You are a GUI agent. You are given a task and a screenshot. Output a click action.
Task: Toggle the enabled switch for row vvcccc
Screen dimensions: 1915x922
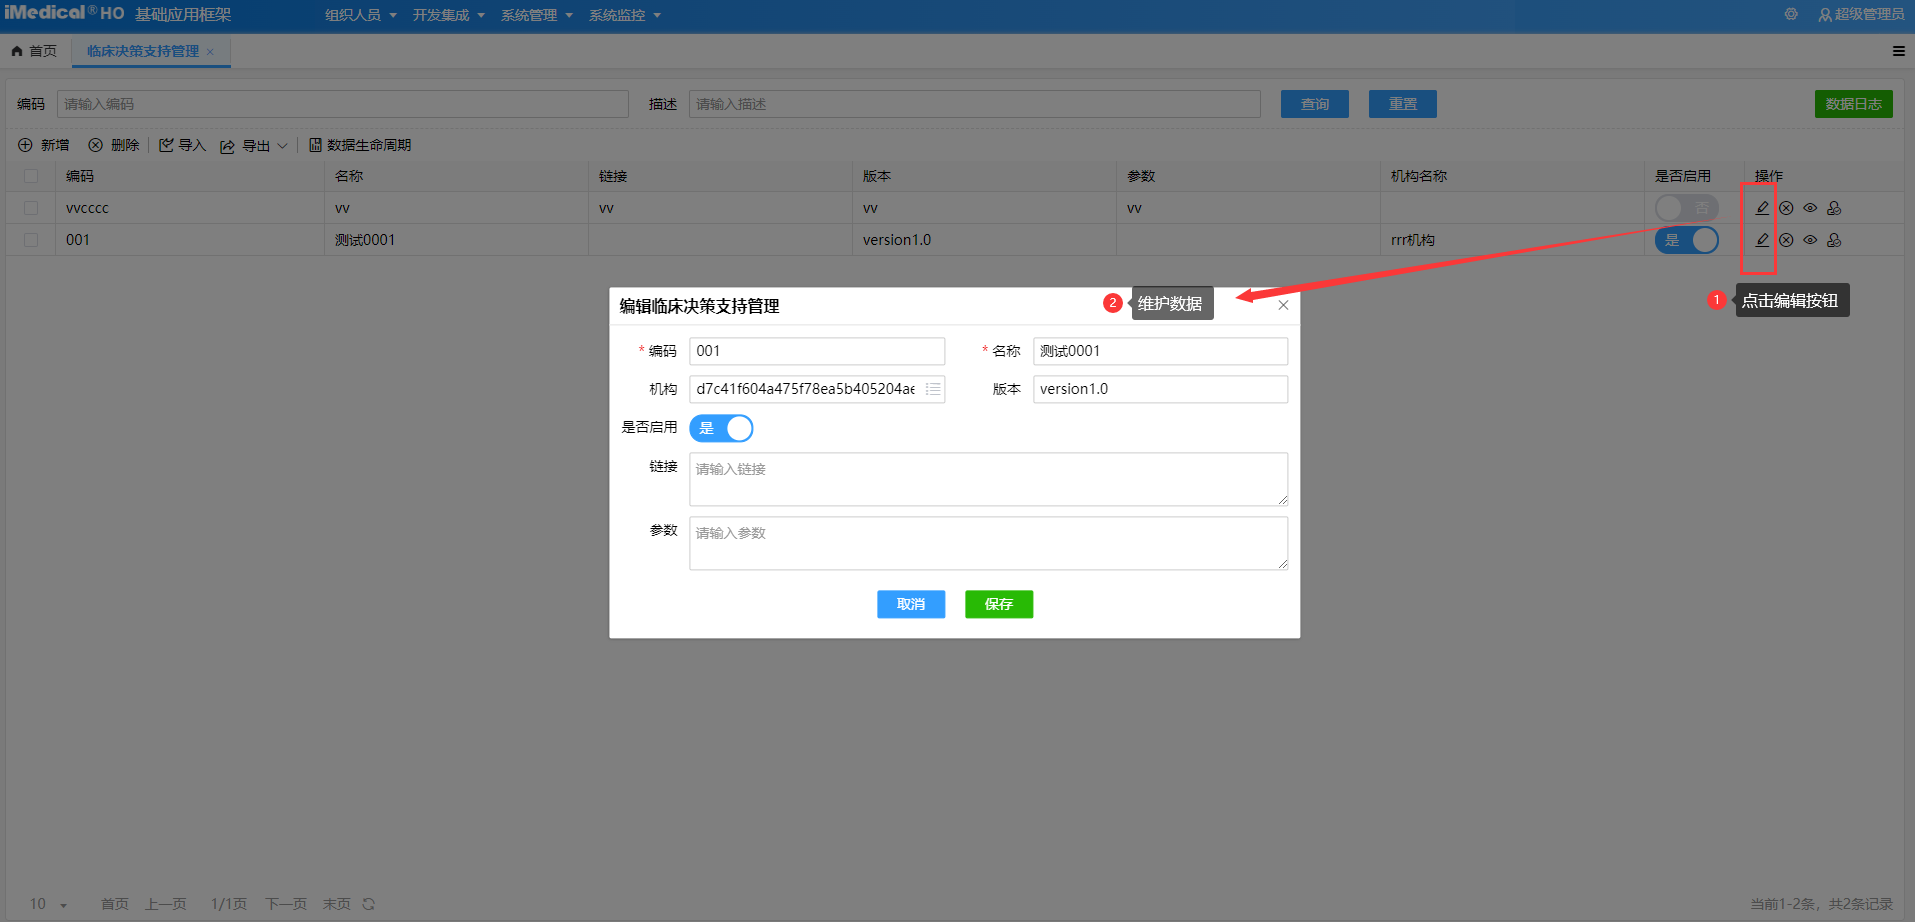[x=1686, y=208]
